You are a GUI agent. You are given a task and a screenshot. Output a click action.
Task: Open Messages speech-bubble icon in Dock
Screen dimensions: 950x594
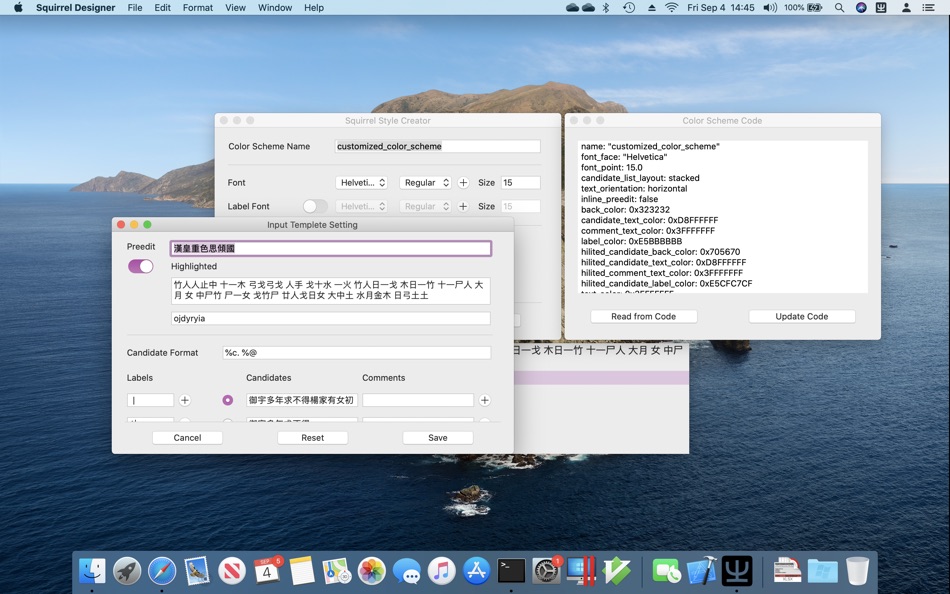click(x=407, y=570)
